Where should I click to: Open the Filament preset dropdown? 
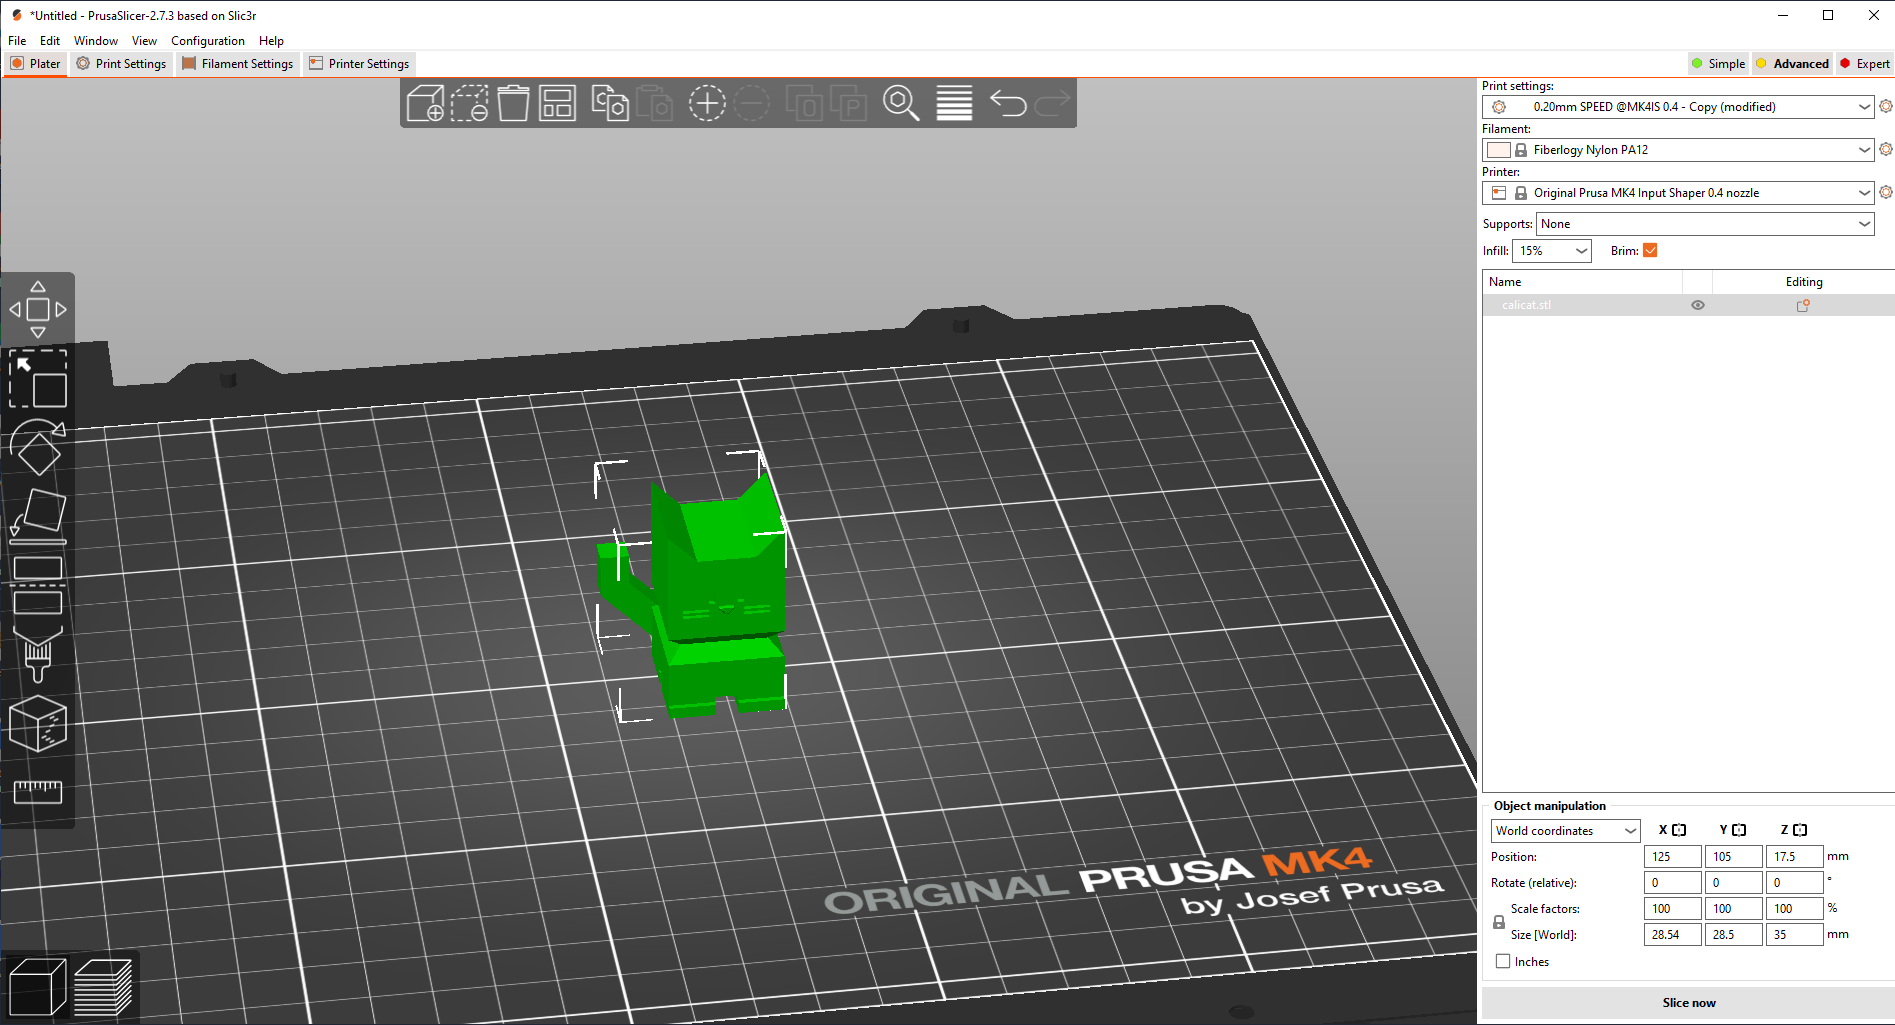point(1677,150)
